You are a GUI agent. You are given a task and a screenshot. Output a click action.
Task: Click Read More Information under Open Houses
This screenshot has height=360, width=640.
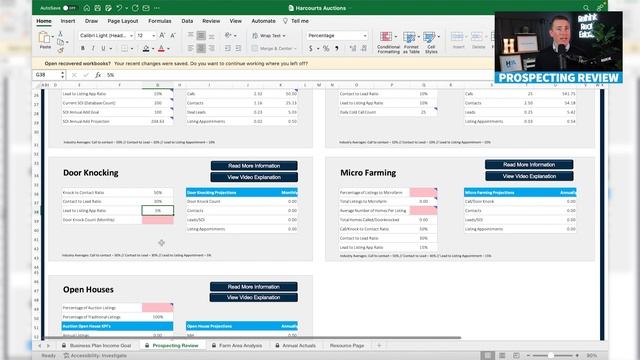click(x=253, y=287)
